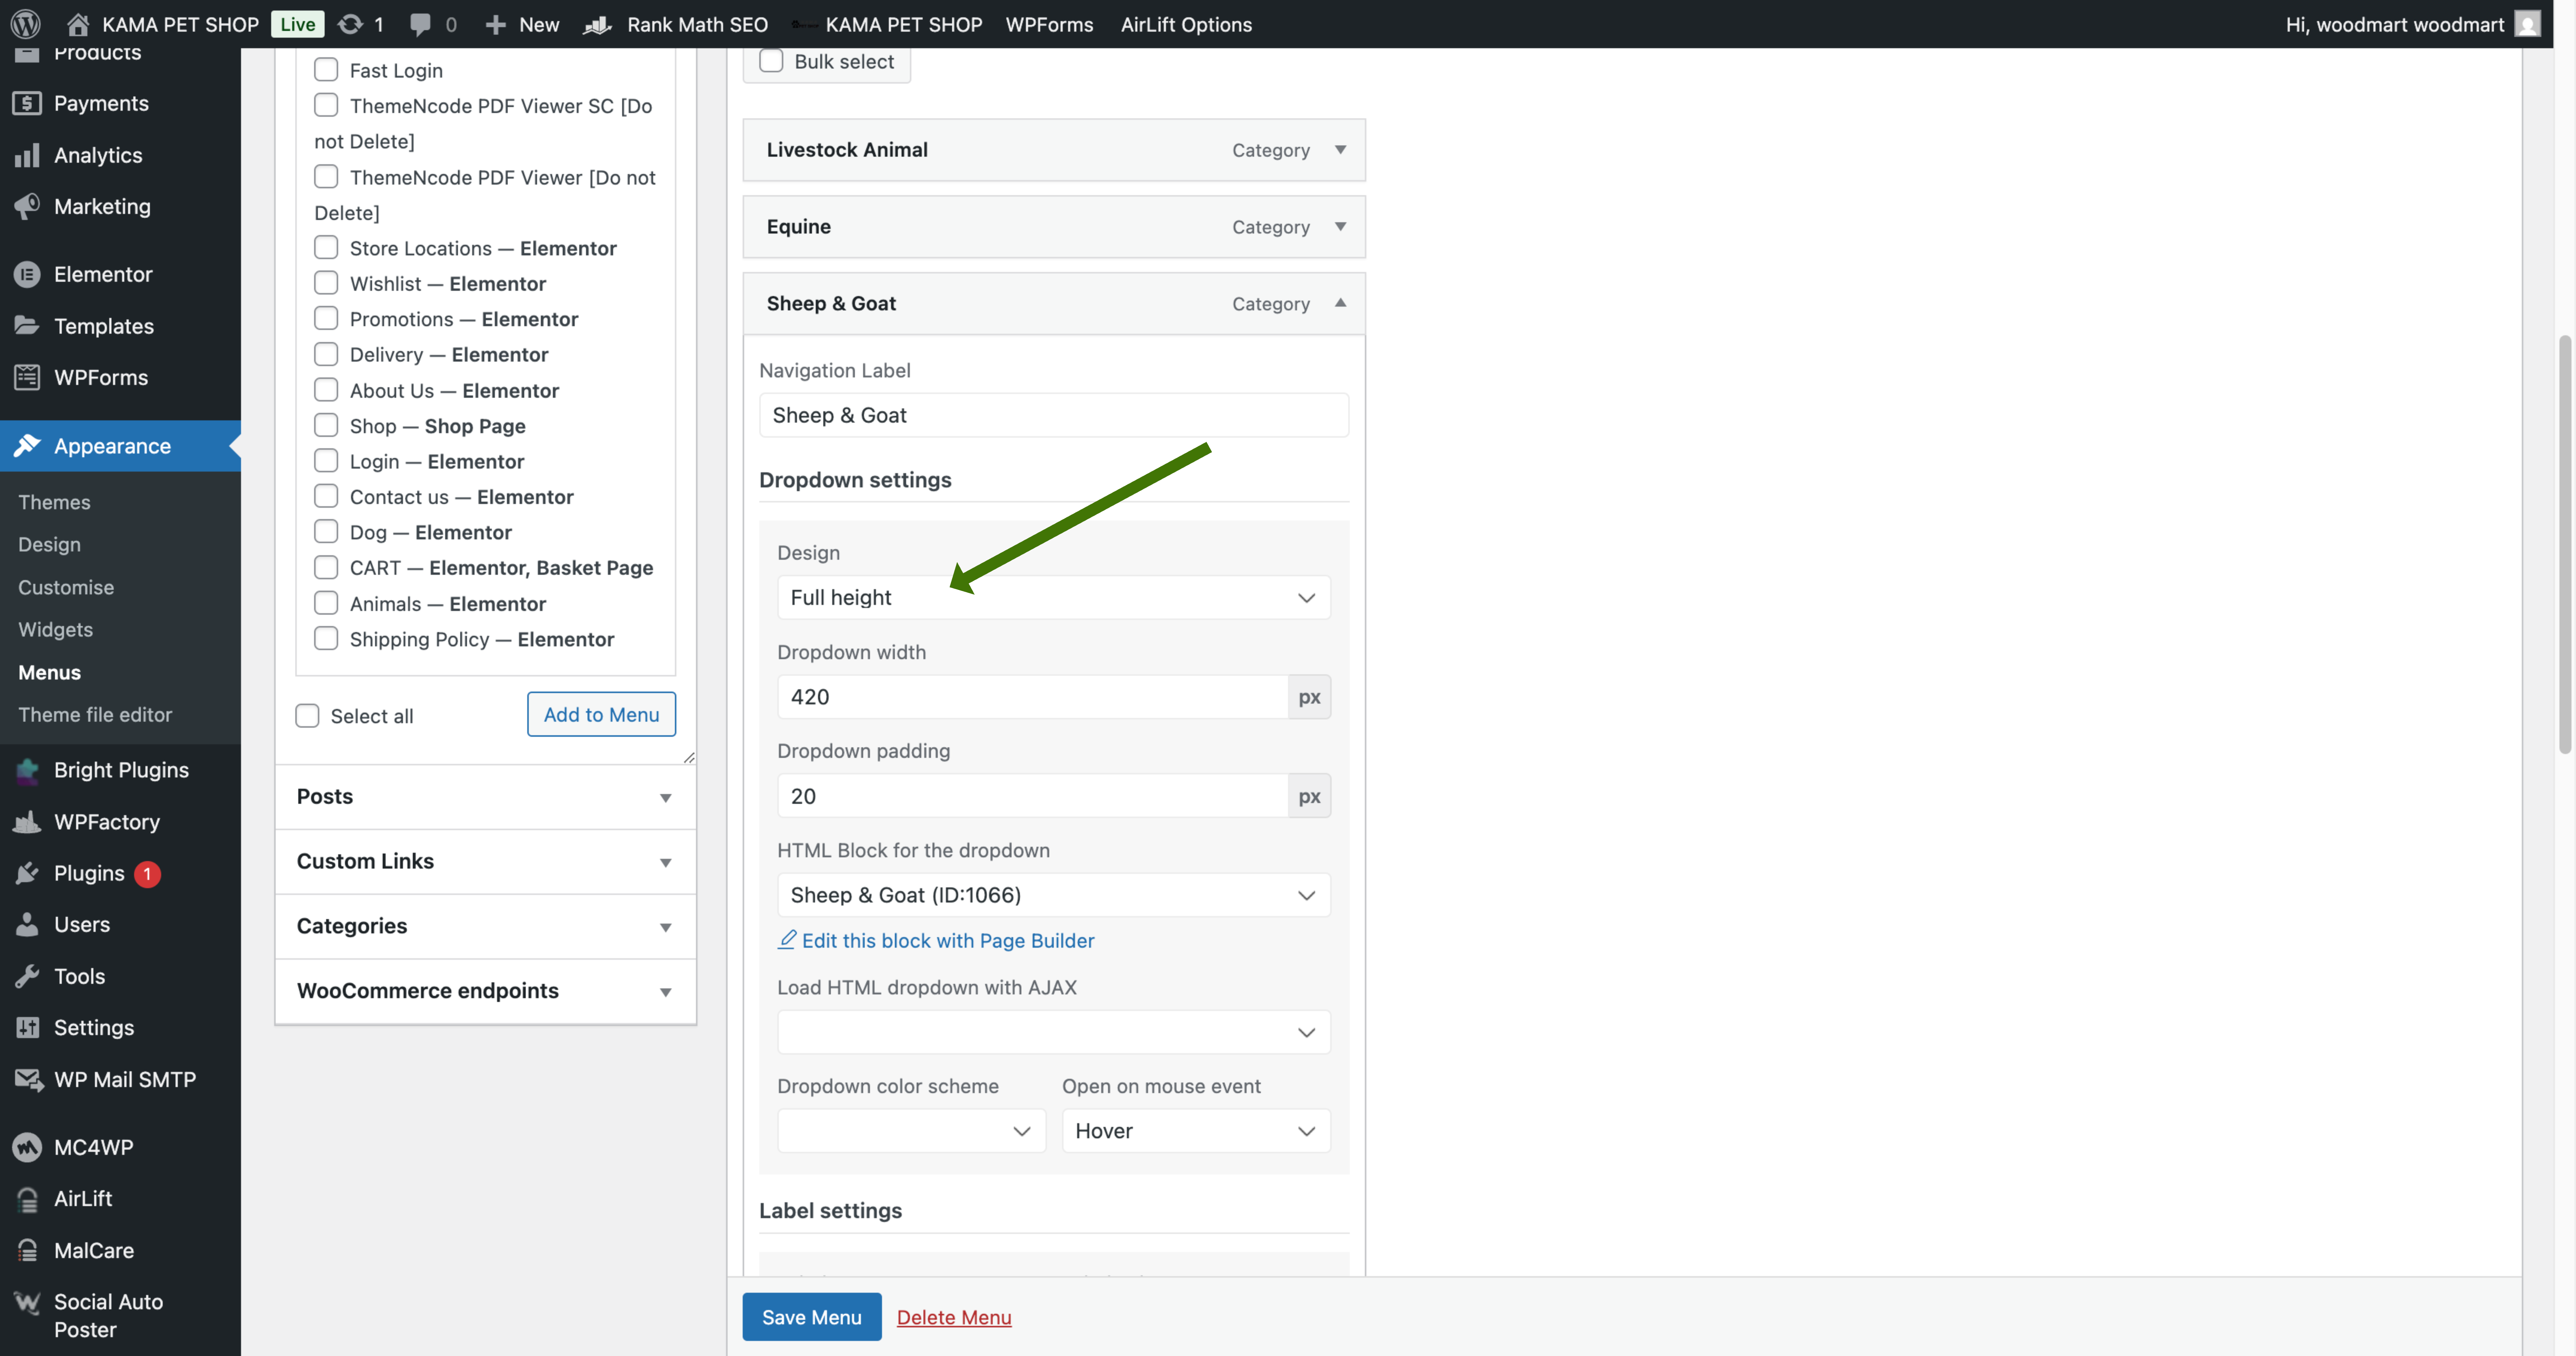Open WPForms in the admin bar
This screenshot has width=2576, height=1356.
pyautogui.click(x=1049, y=24)
